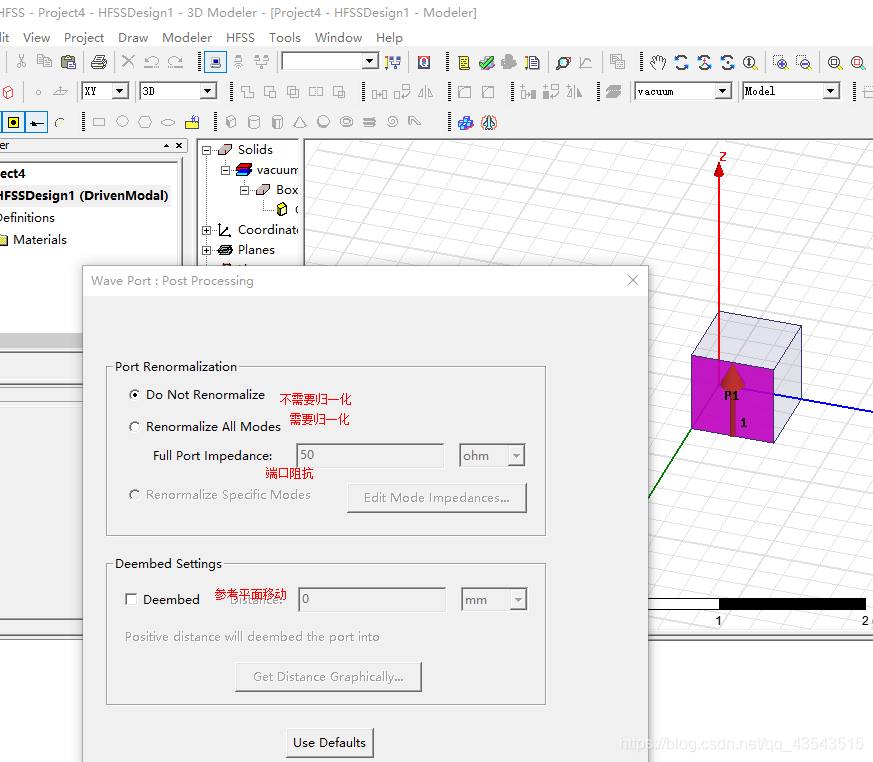Click the Copy toolbar icon
The image size is (873, 762).
pyautogui.click(x=45, y=61)
